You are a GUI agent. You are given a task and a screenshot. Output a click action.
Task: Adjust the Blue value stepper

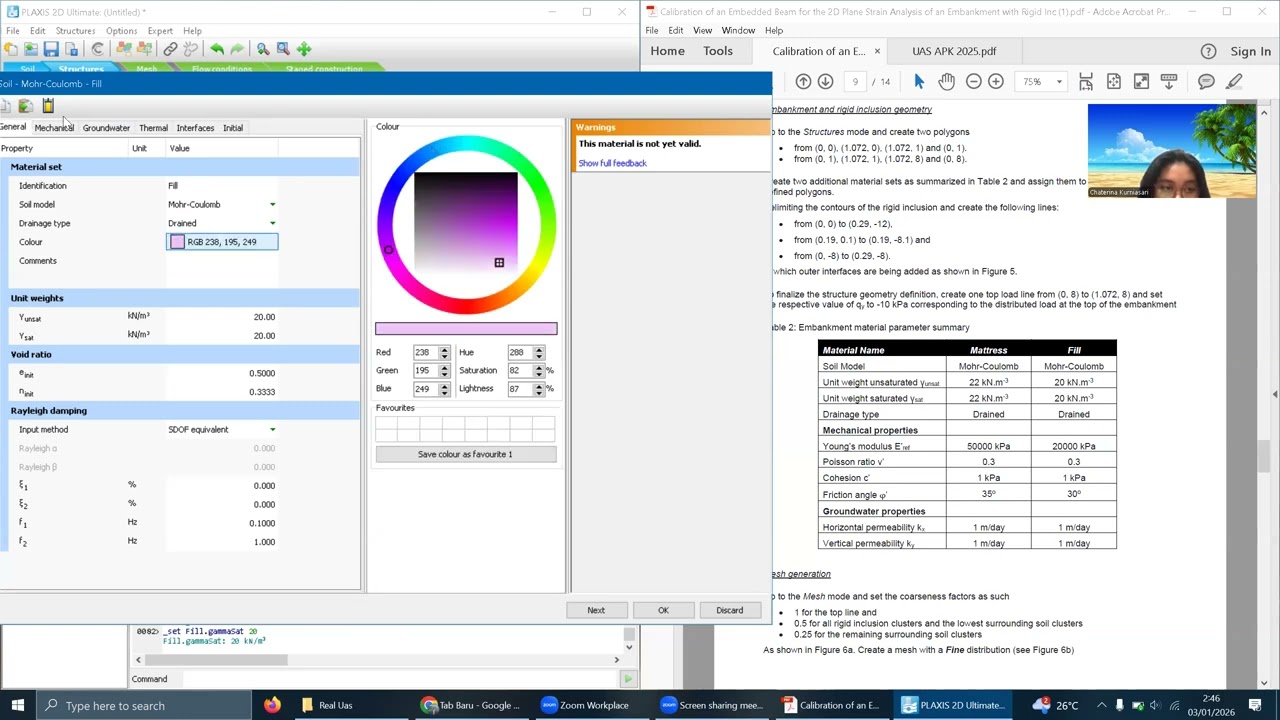coord(444,389)
